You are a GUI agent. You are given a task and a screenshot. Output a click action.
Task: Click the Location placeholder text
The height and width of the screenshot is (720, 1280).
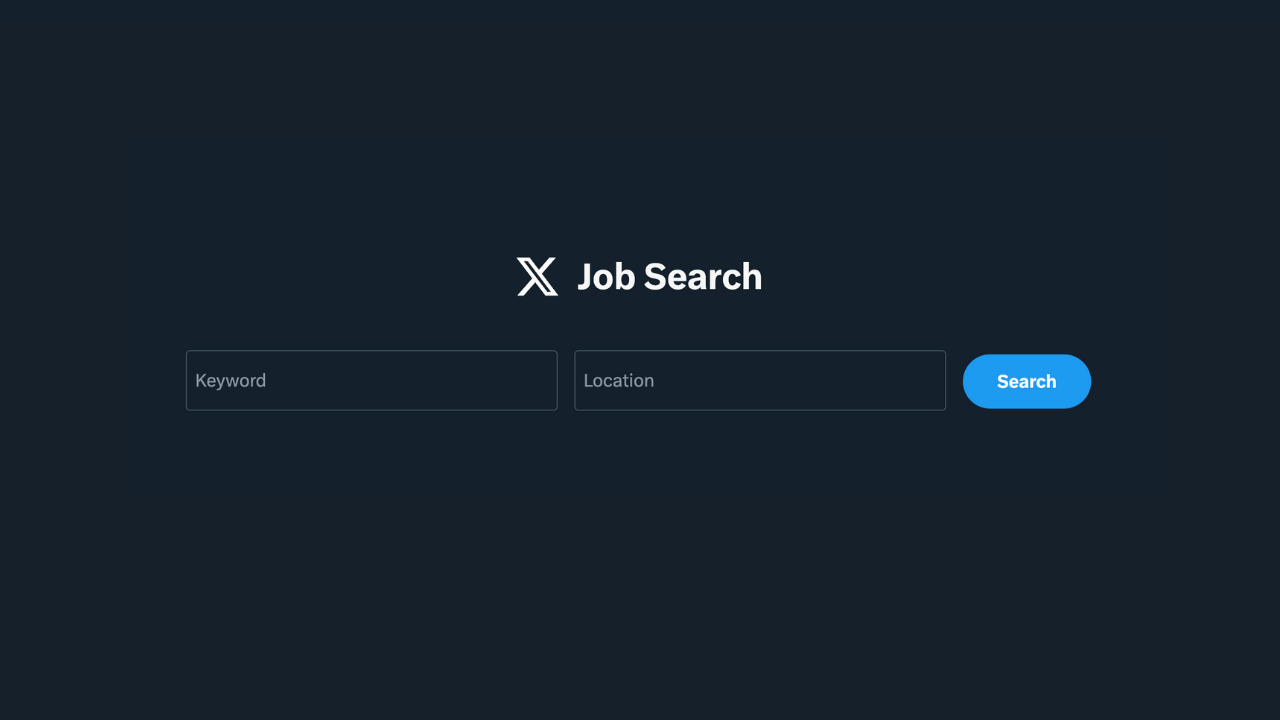coord(619,380)
